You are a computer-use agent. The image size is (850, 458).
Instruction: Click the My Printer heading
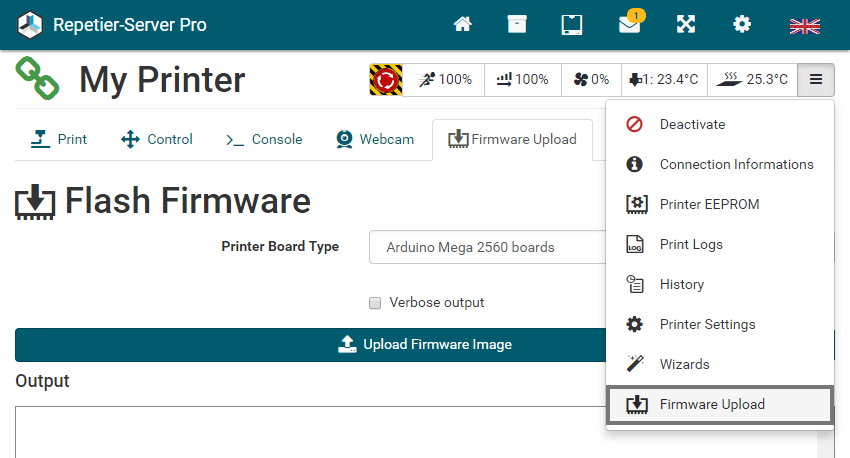(x=162, y=80)
